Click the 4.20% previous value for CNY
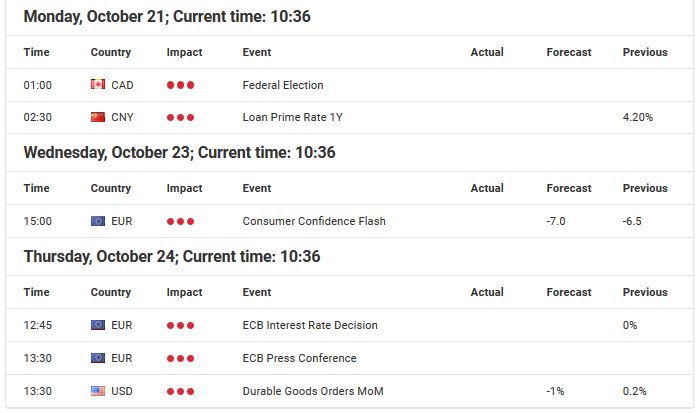The image size is (700, 413). 638,117
